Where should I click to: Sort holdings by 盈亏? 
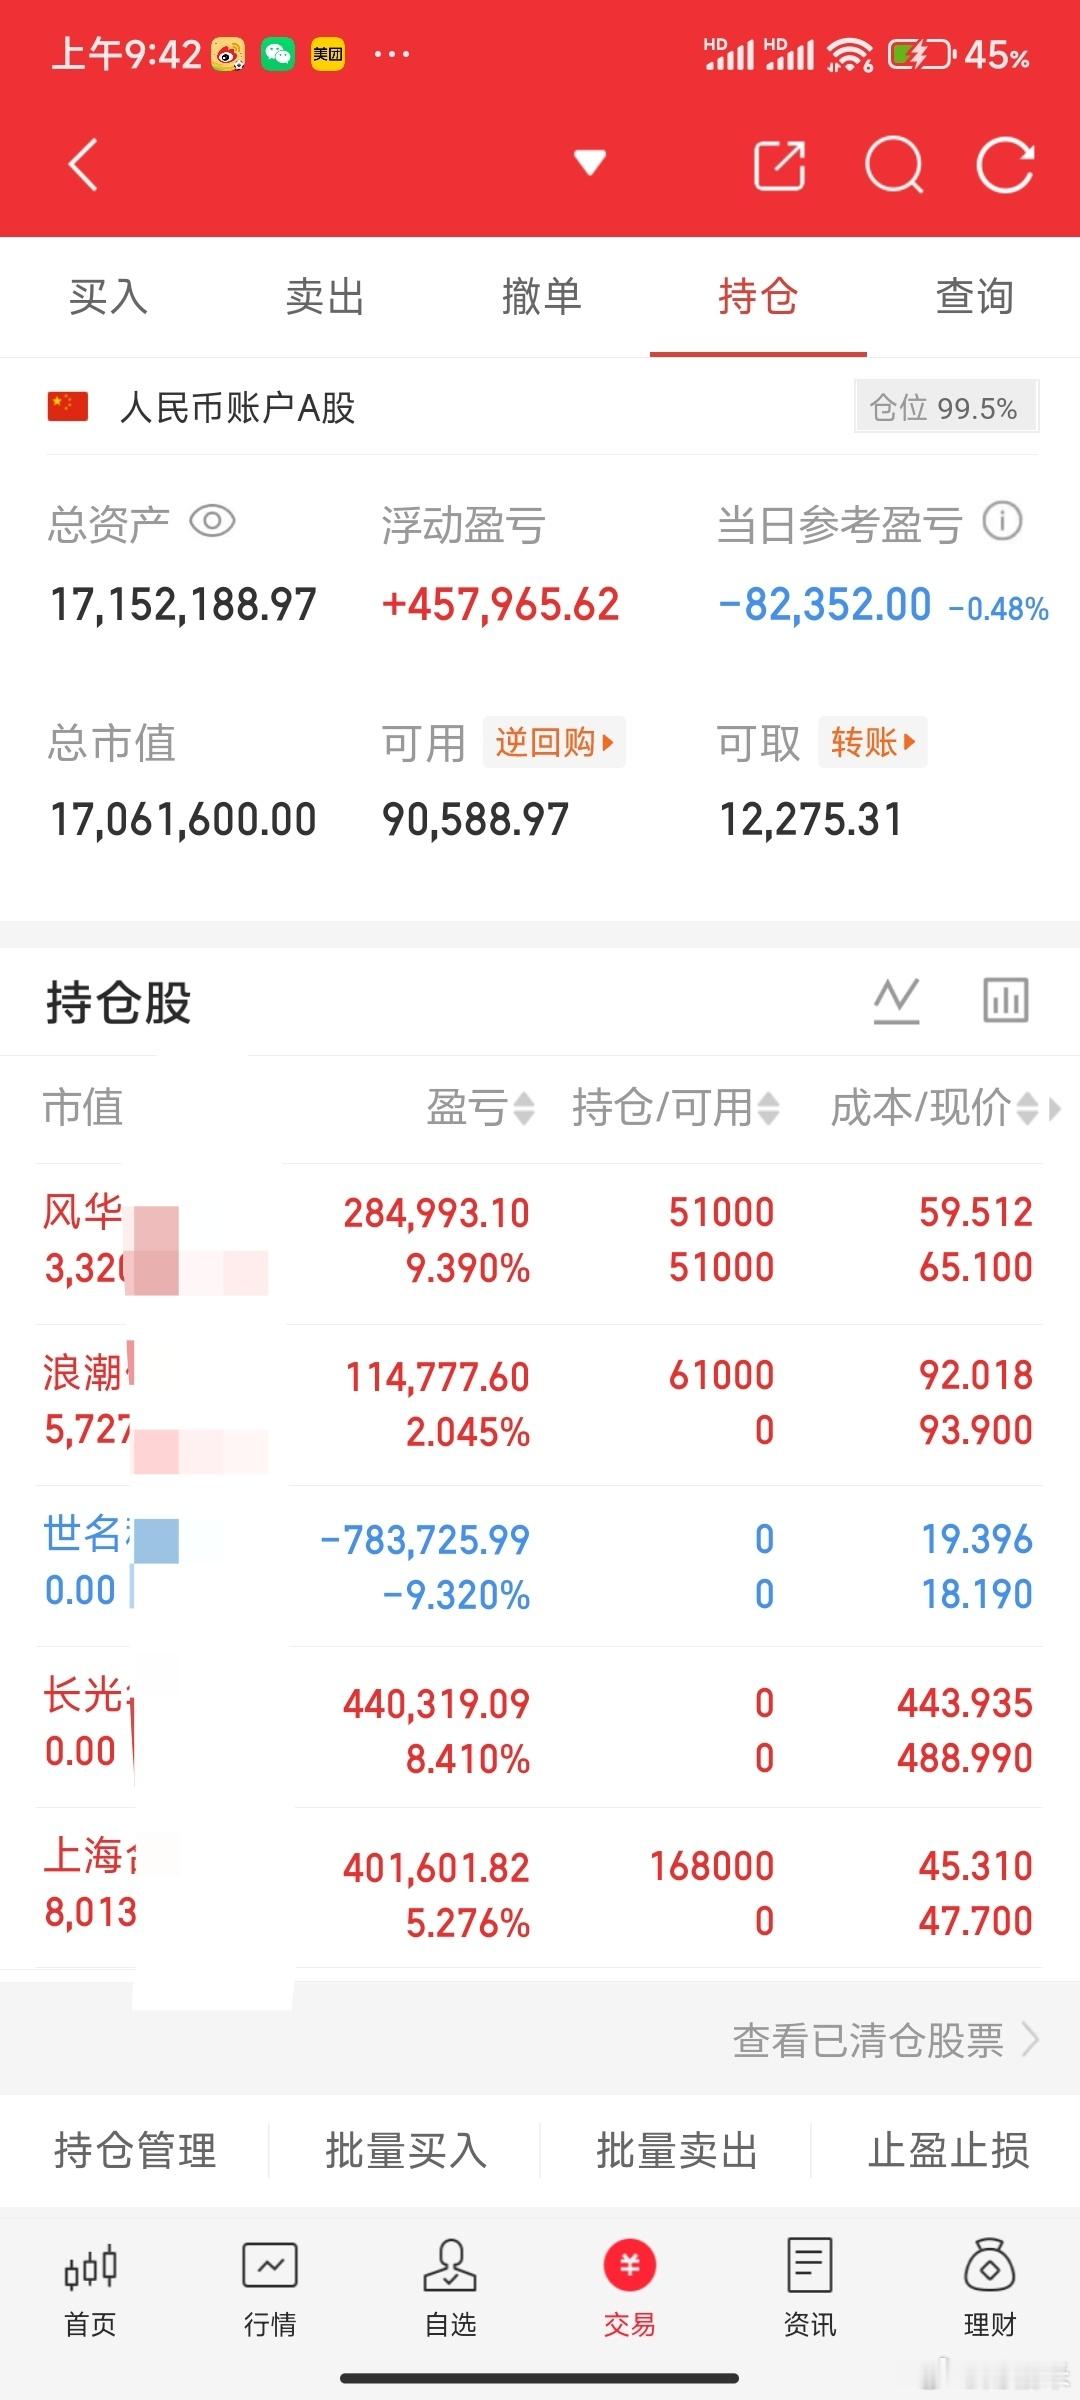point(480,1108)
